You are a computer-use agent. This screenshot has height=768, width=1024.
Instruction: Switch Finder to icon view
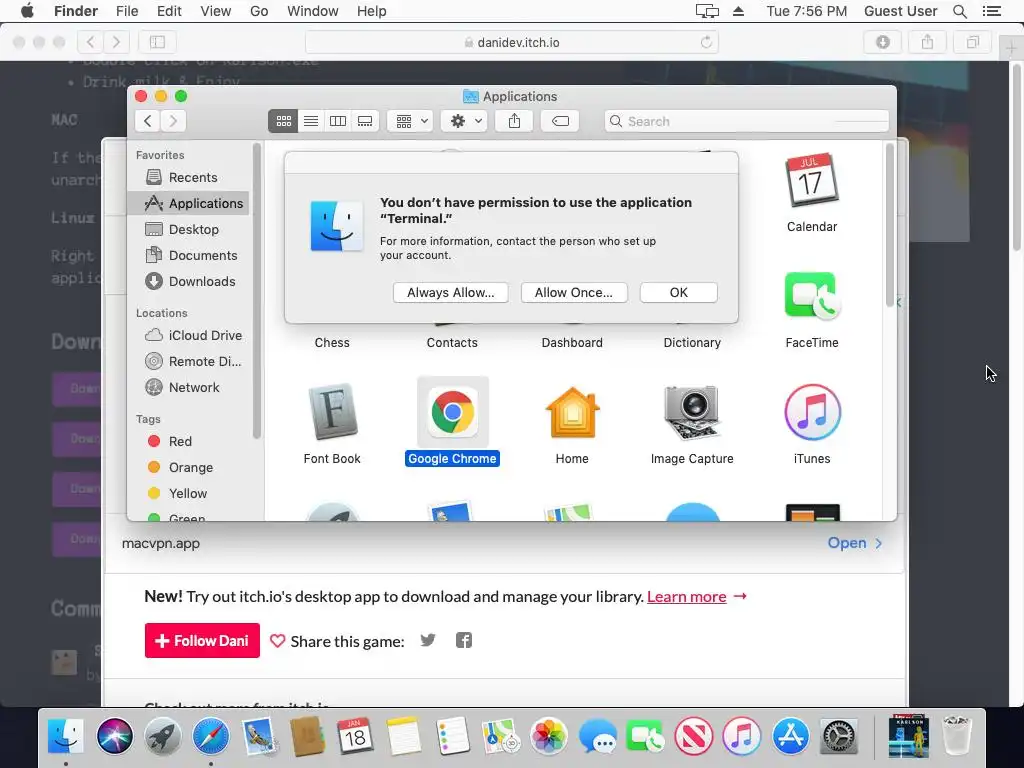tap(283, 121)
